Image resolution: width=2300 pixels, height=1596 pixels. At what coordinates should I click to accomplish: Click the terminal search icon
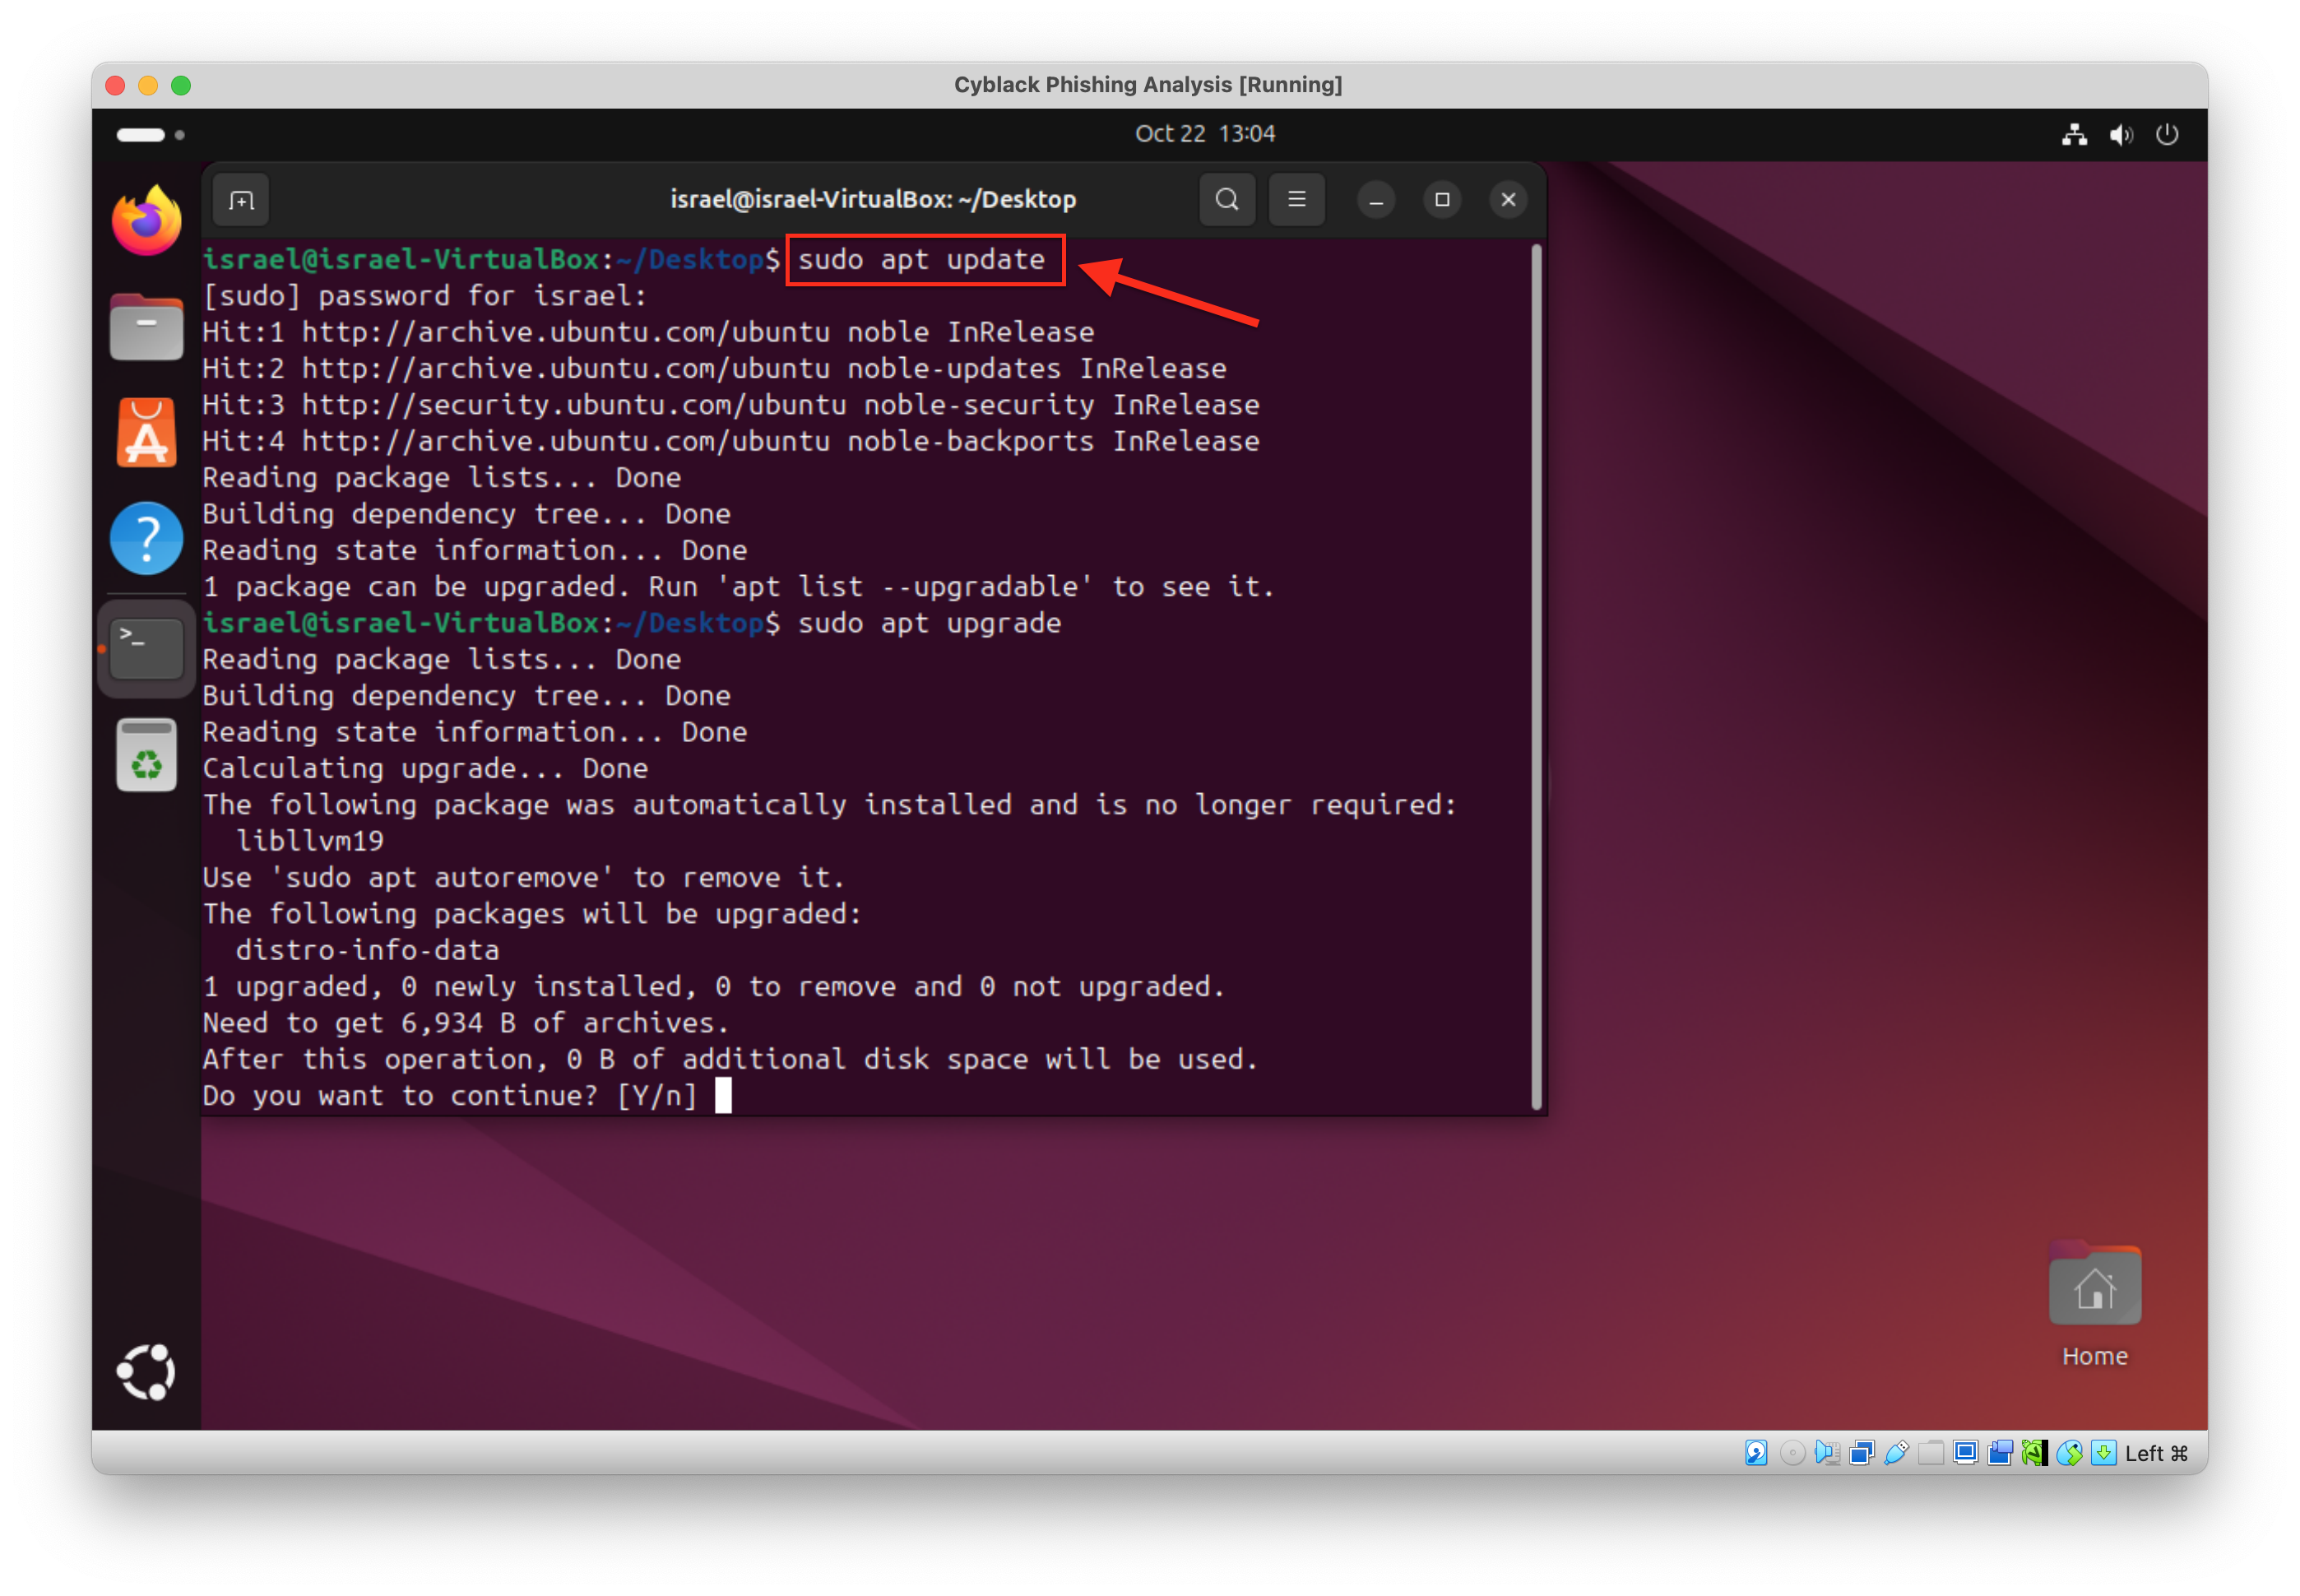coord(1227,200)
